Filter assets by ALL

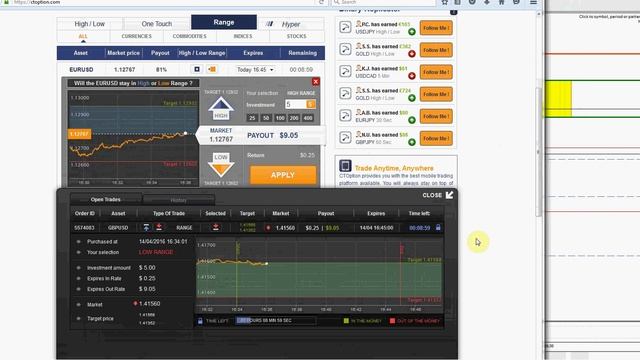click(x=83, y=36)
